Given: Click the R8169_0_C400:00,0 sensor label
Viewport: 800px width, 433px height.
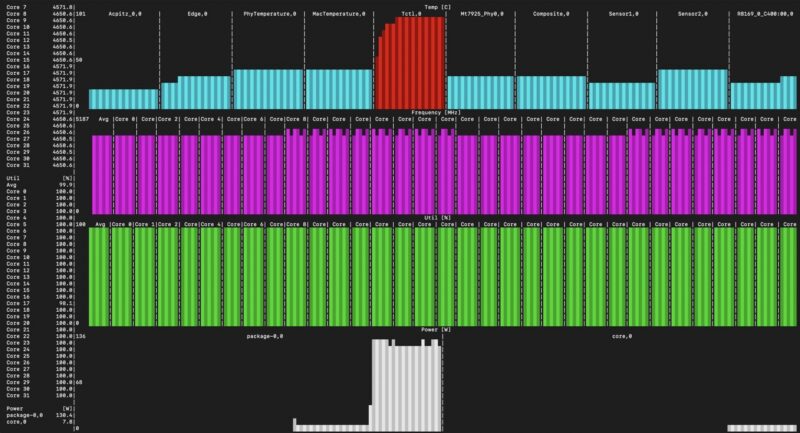Looking at the screenshot, I should pyautogui.click(x=765, y=14).
